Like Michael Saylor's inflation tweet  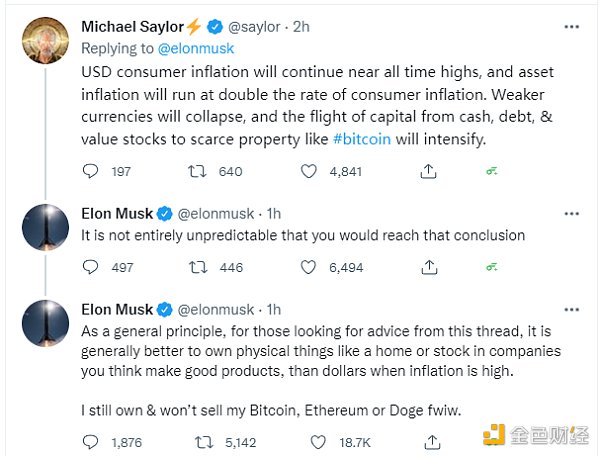[x=309, y=171]
